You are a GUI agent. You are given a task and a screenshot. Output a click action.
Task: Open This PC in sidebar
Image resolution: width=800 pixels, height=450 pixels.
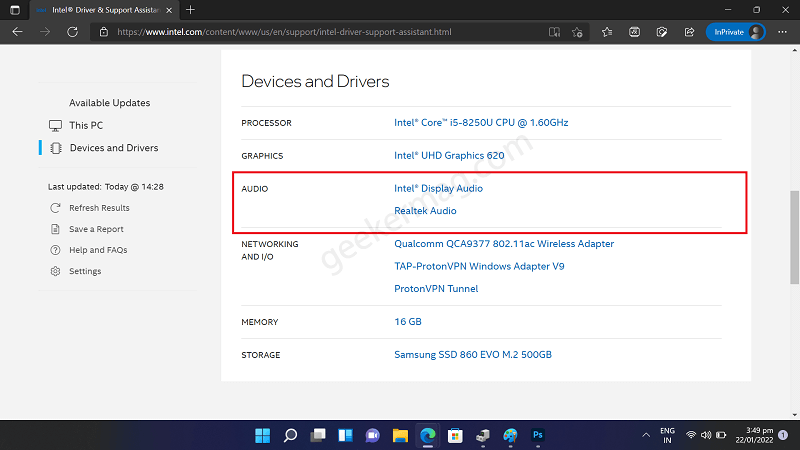[x=86, y=125]
